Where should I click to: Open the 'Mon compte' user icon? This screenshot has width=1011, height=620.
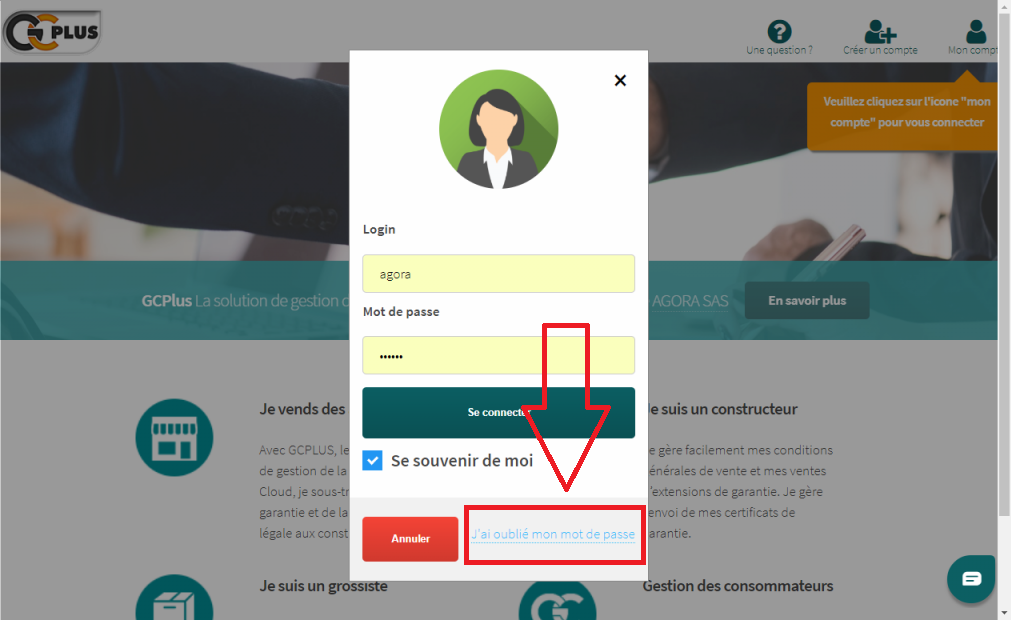(x=976, y=32)
